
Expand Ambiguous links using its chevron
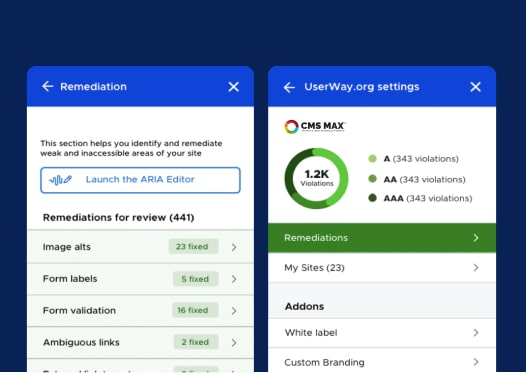click(234, 342)
